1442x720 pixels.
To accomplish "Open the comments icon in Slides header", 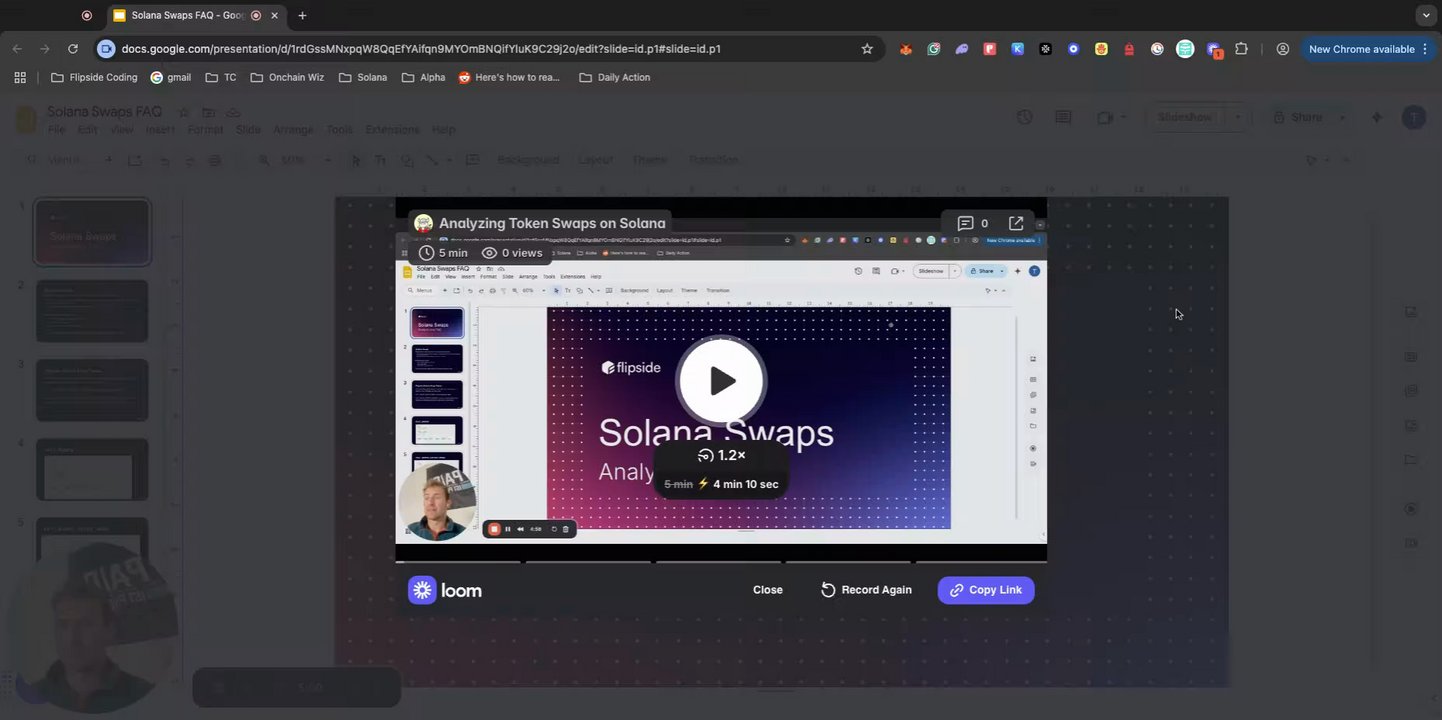I will tap(1063, 117).
